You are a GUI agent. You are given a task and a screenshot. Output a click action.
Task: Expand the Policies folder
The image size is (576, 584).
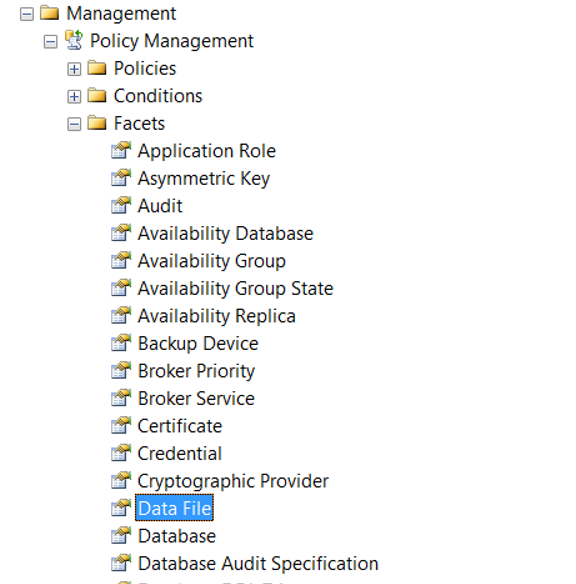coord(74,69)
